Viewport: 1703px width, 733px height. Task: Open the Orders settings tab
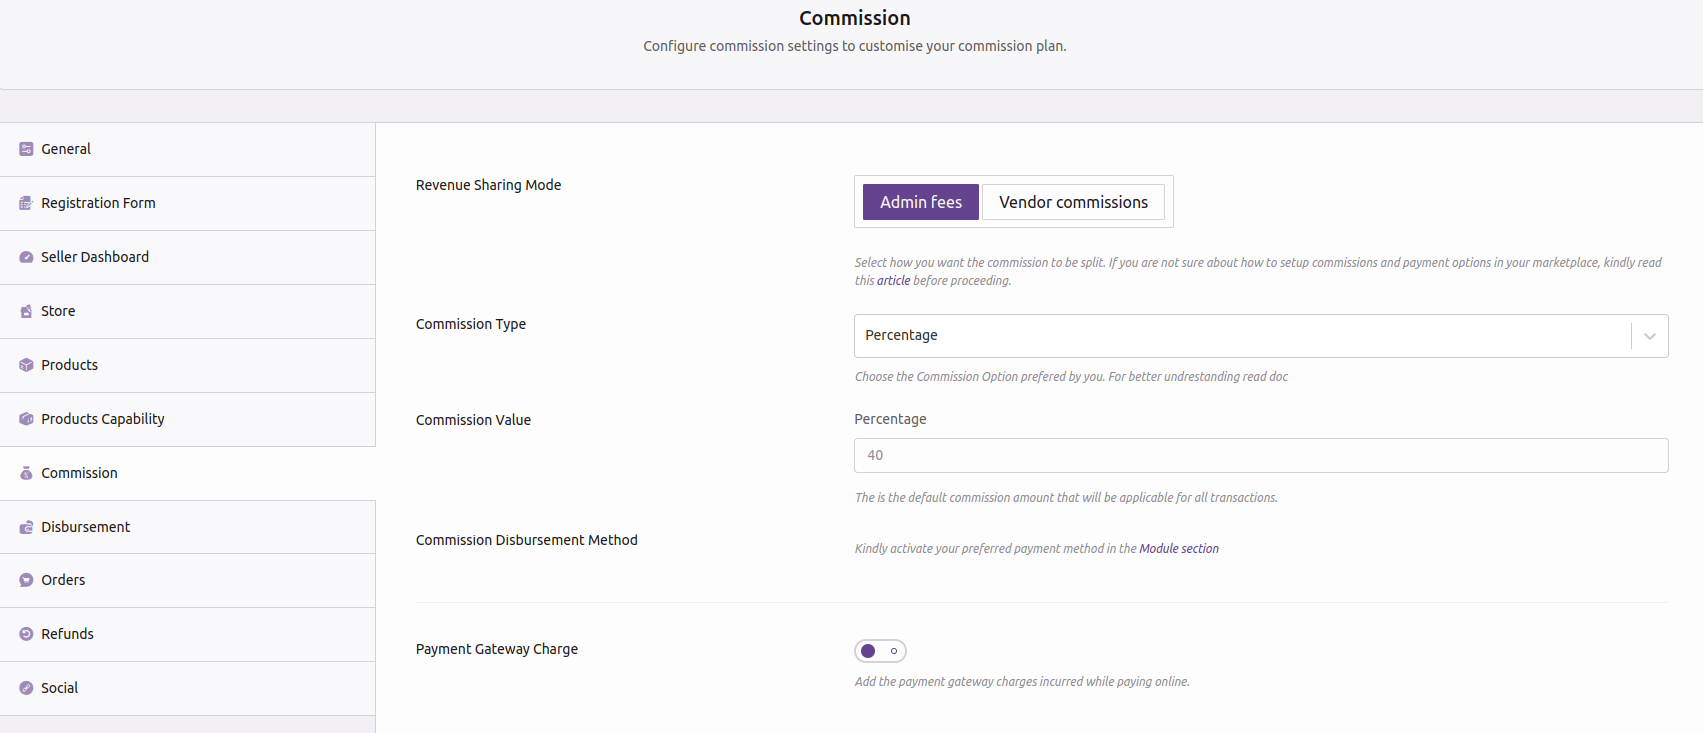coord(63,580)
